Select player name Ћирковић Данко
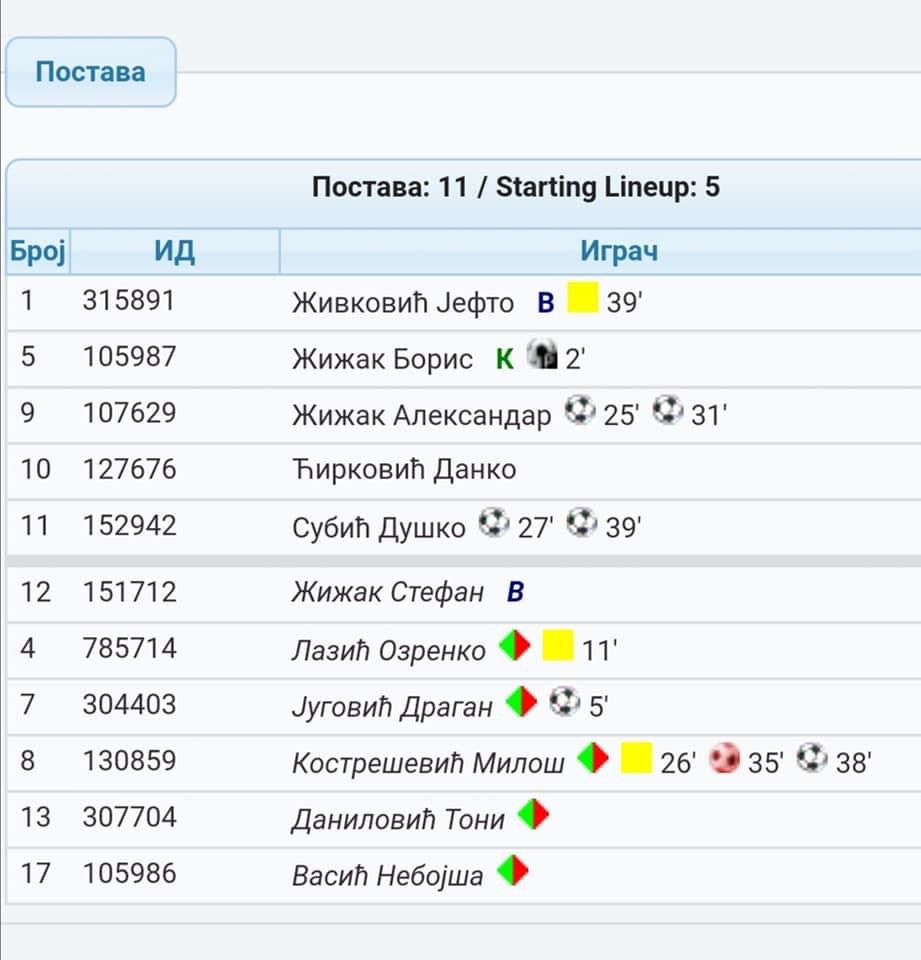Viewport: 921px width, 960px height. (x=404, y=470)
